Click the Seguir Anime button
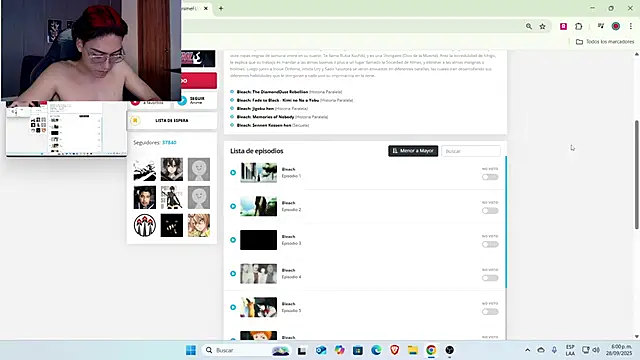This screenshot has height=360, width=640. tap(195, 100)
